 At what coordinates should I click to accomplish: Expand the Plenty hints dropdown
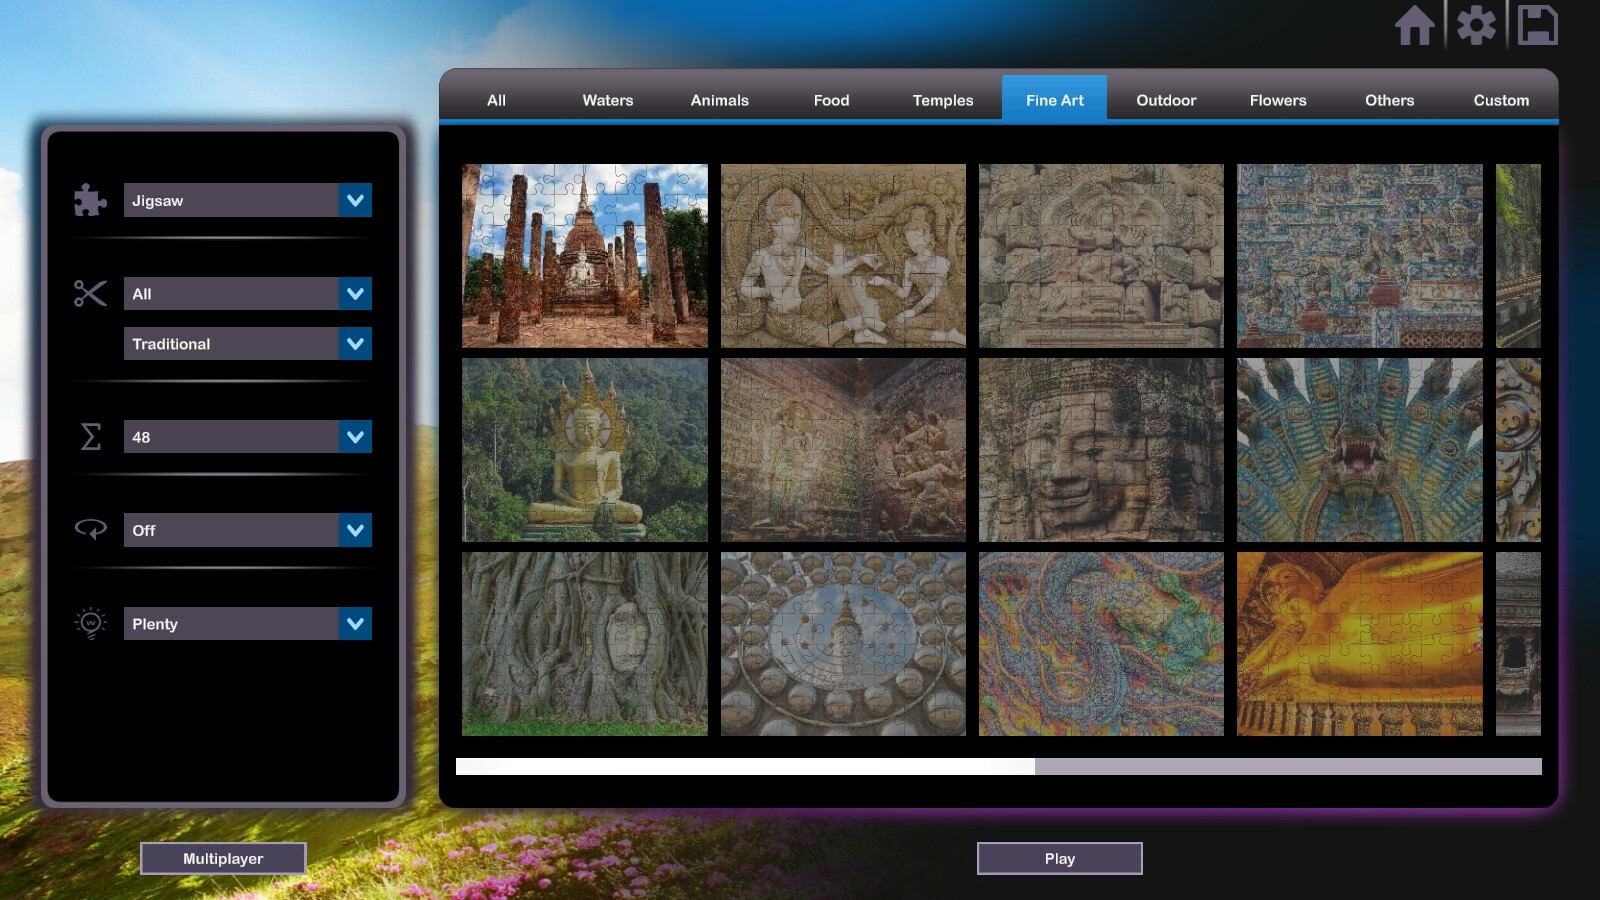(247, 623)
